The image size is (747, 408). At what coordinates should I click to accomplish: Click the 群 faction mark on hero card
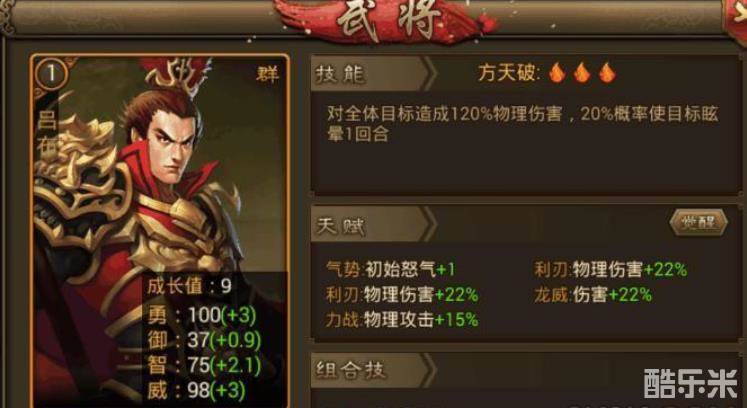267,74
